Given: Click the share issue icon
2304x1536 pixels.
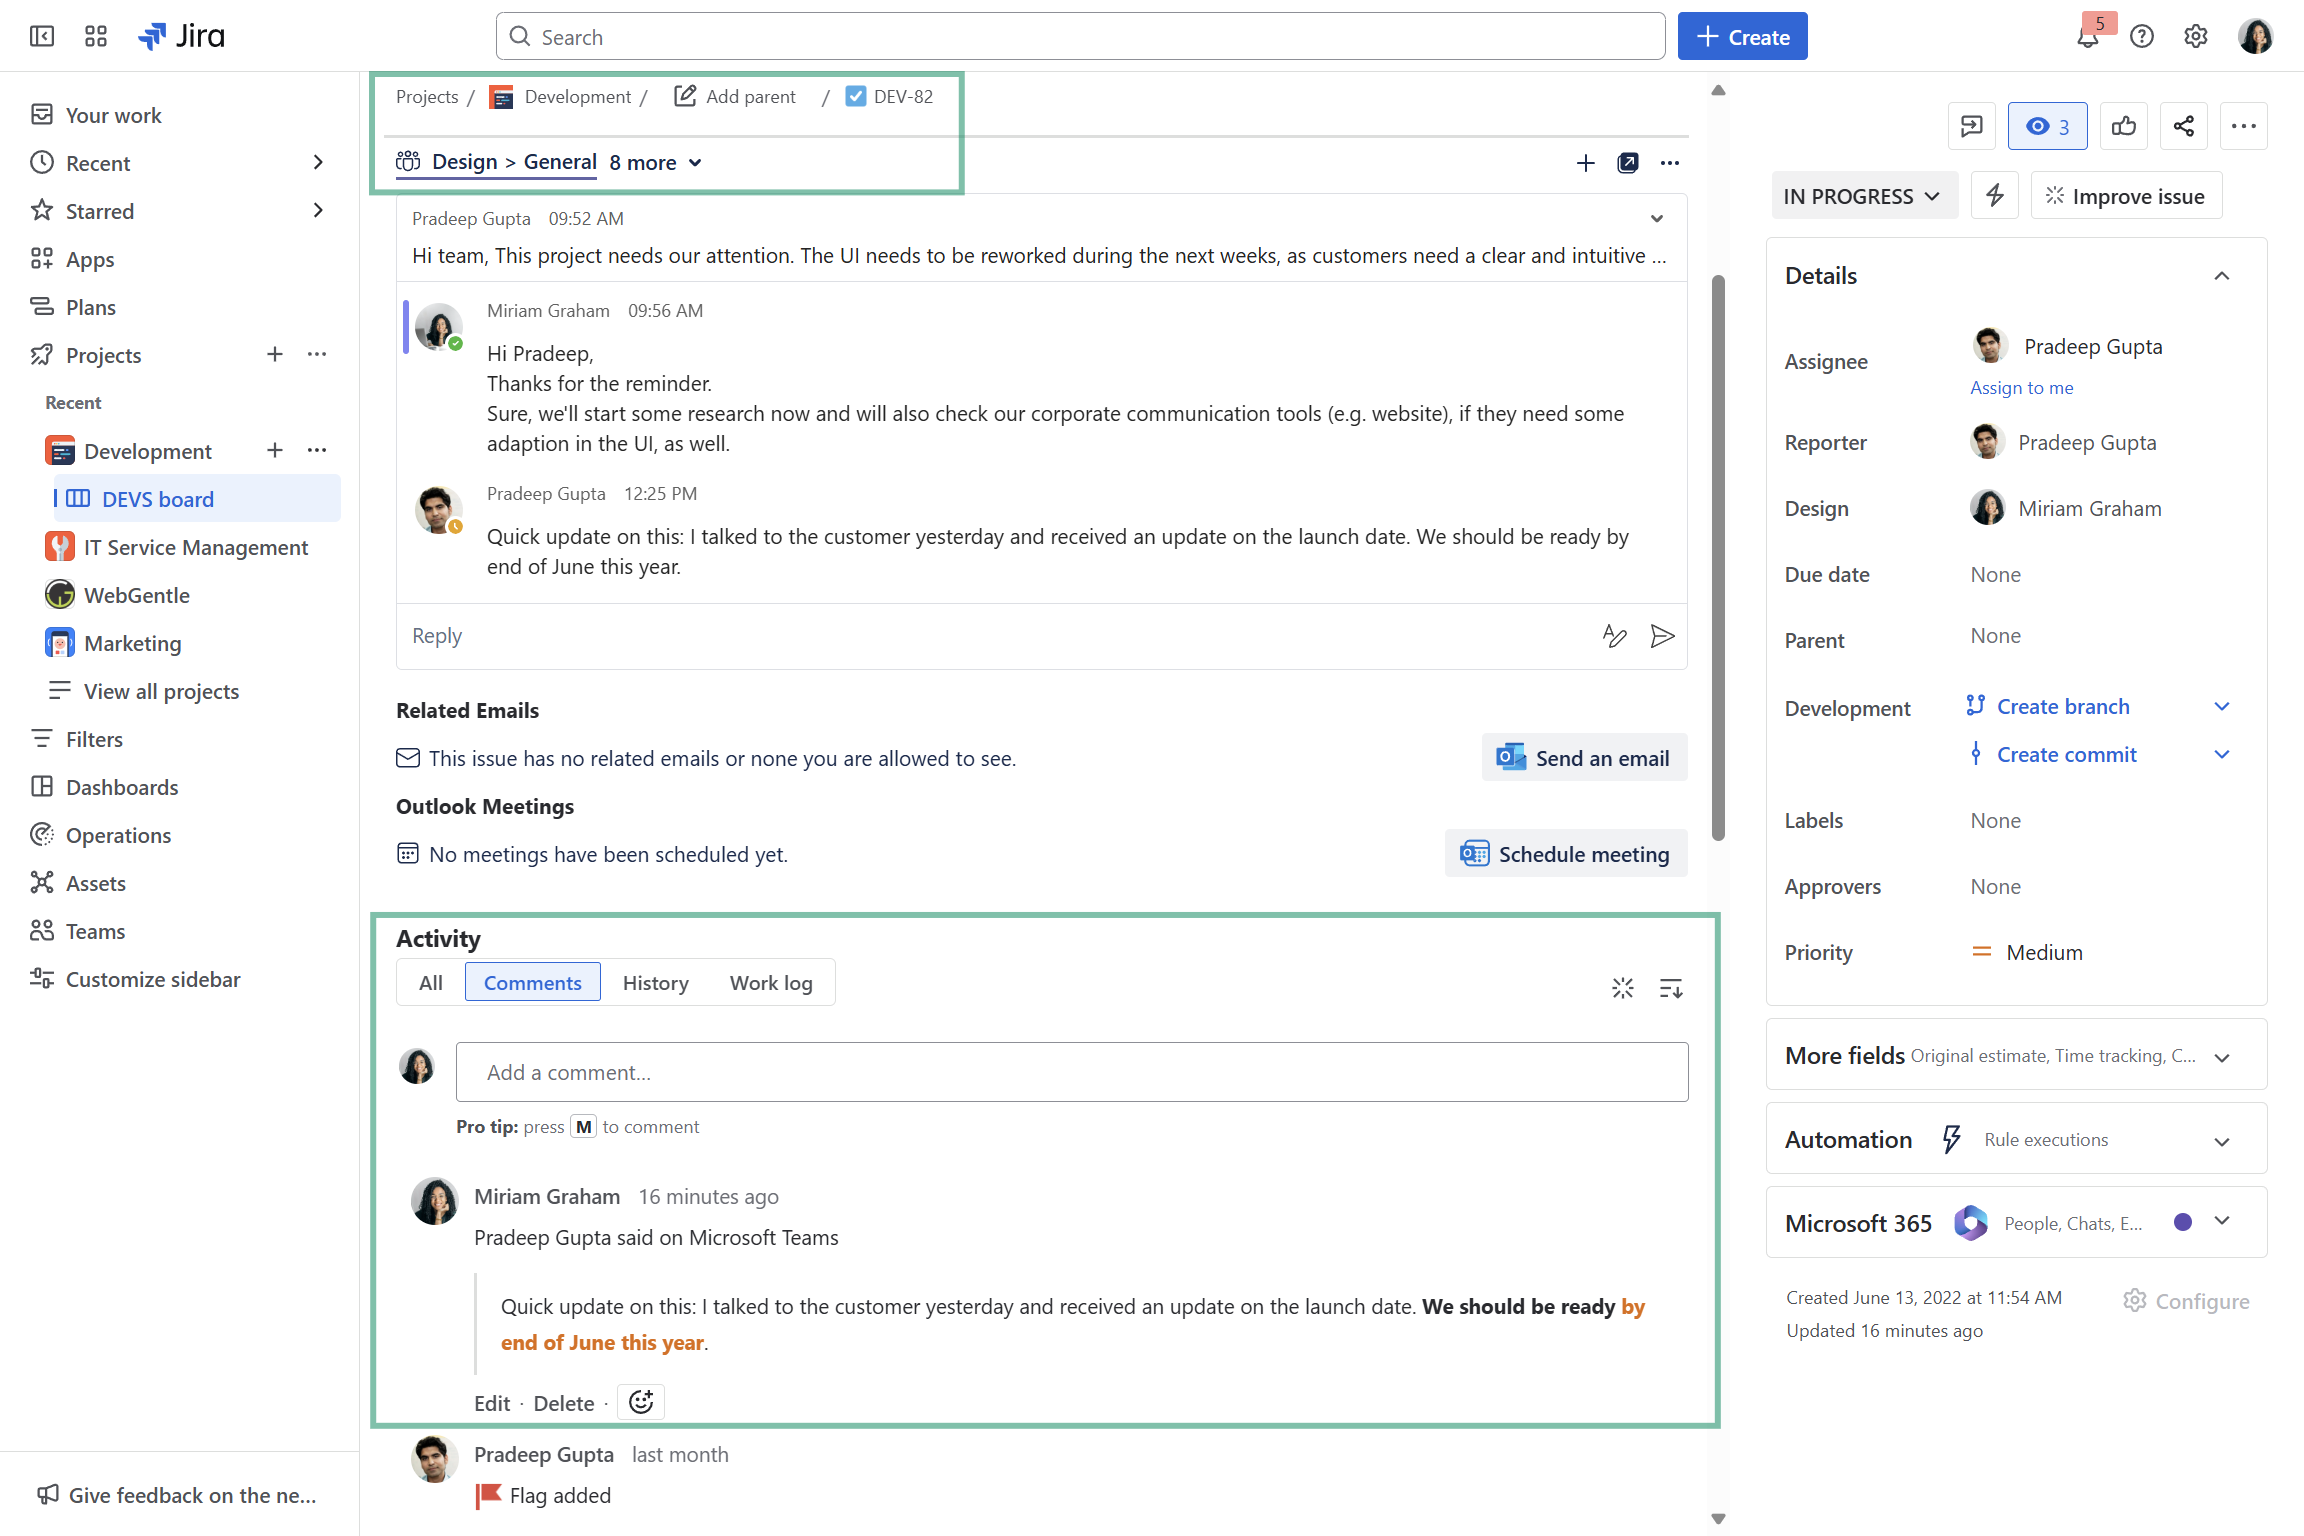Looking at the screenshot, I should pyautogui.click(x=2184, y=126).
